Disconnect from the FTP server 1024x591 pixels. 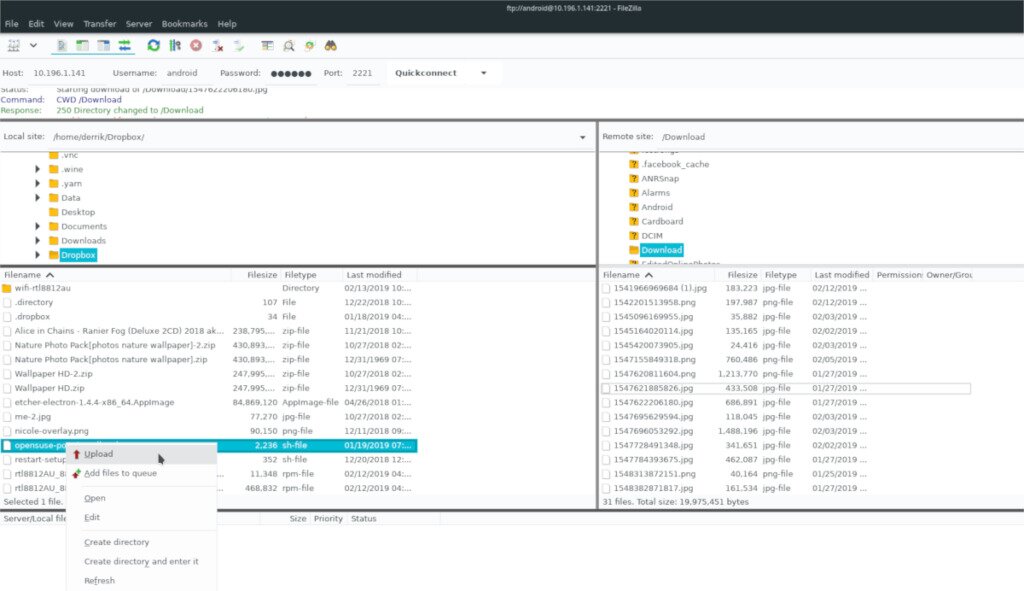pyautogui.click(x=219, y=45)
